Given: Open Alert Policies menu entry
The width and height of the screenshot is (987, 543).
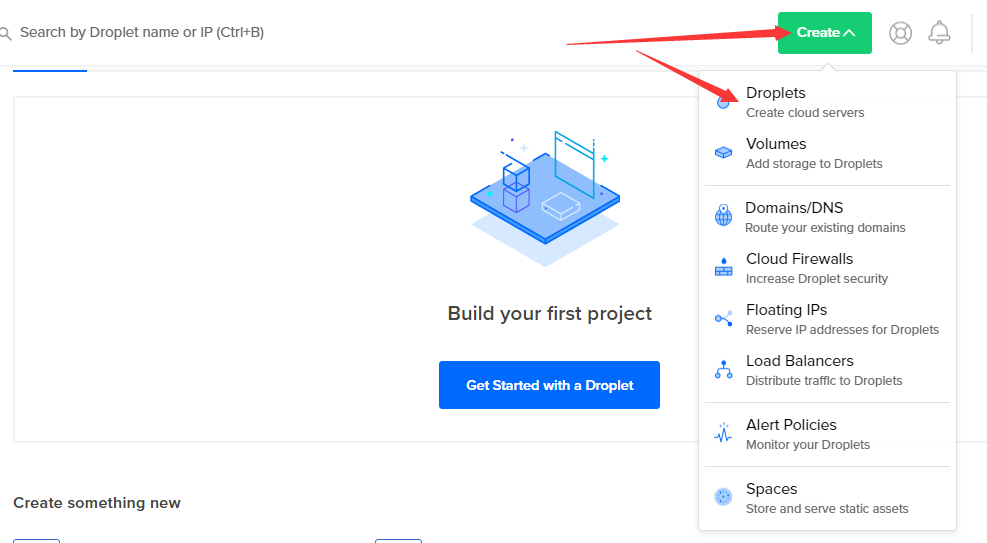Looking at the screenshot, I should click(x=827, y=434).
